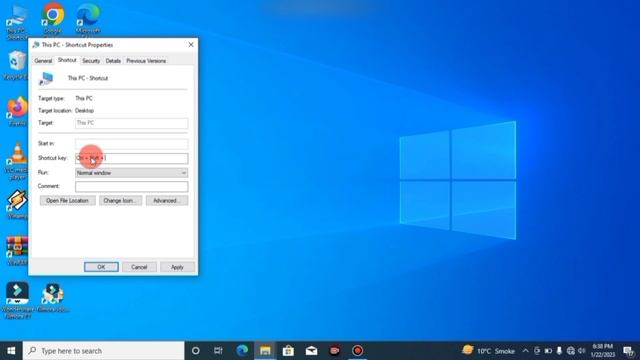Click the Change Icon button

click(x=120, y=200)
